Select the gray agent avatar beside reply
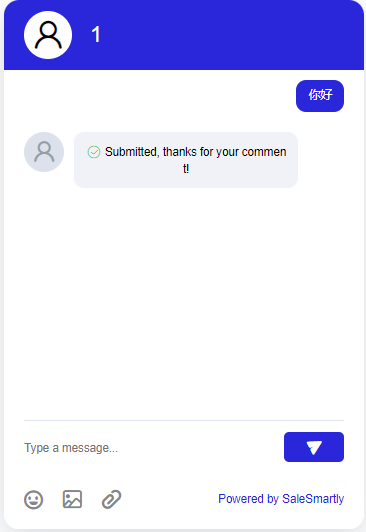 point(44,152)
